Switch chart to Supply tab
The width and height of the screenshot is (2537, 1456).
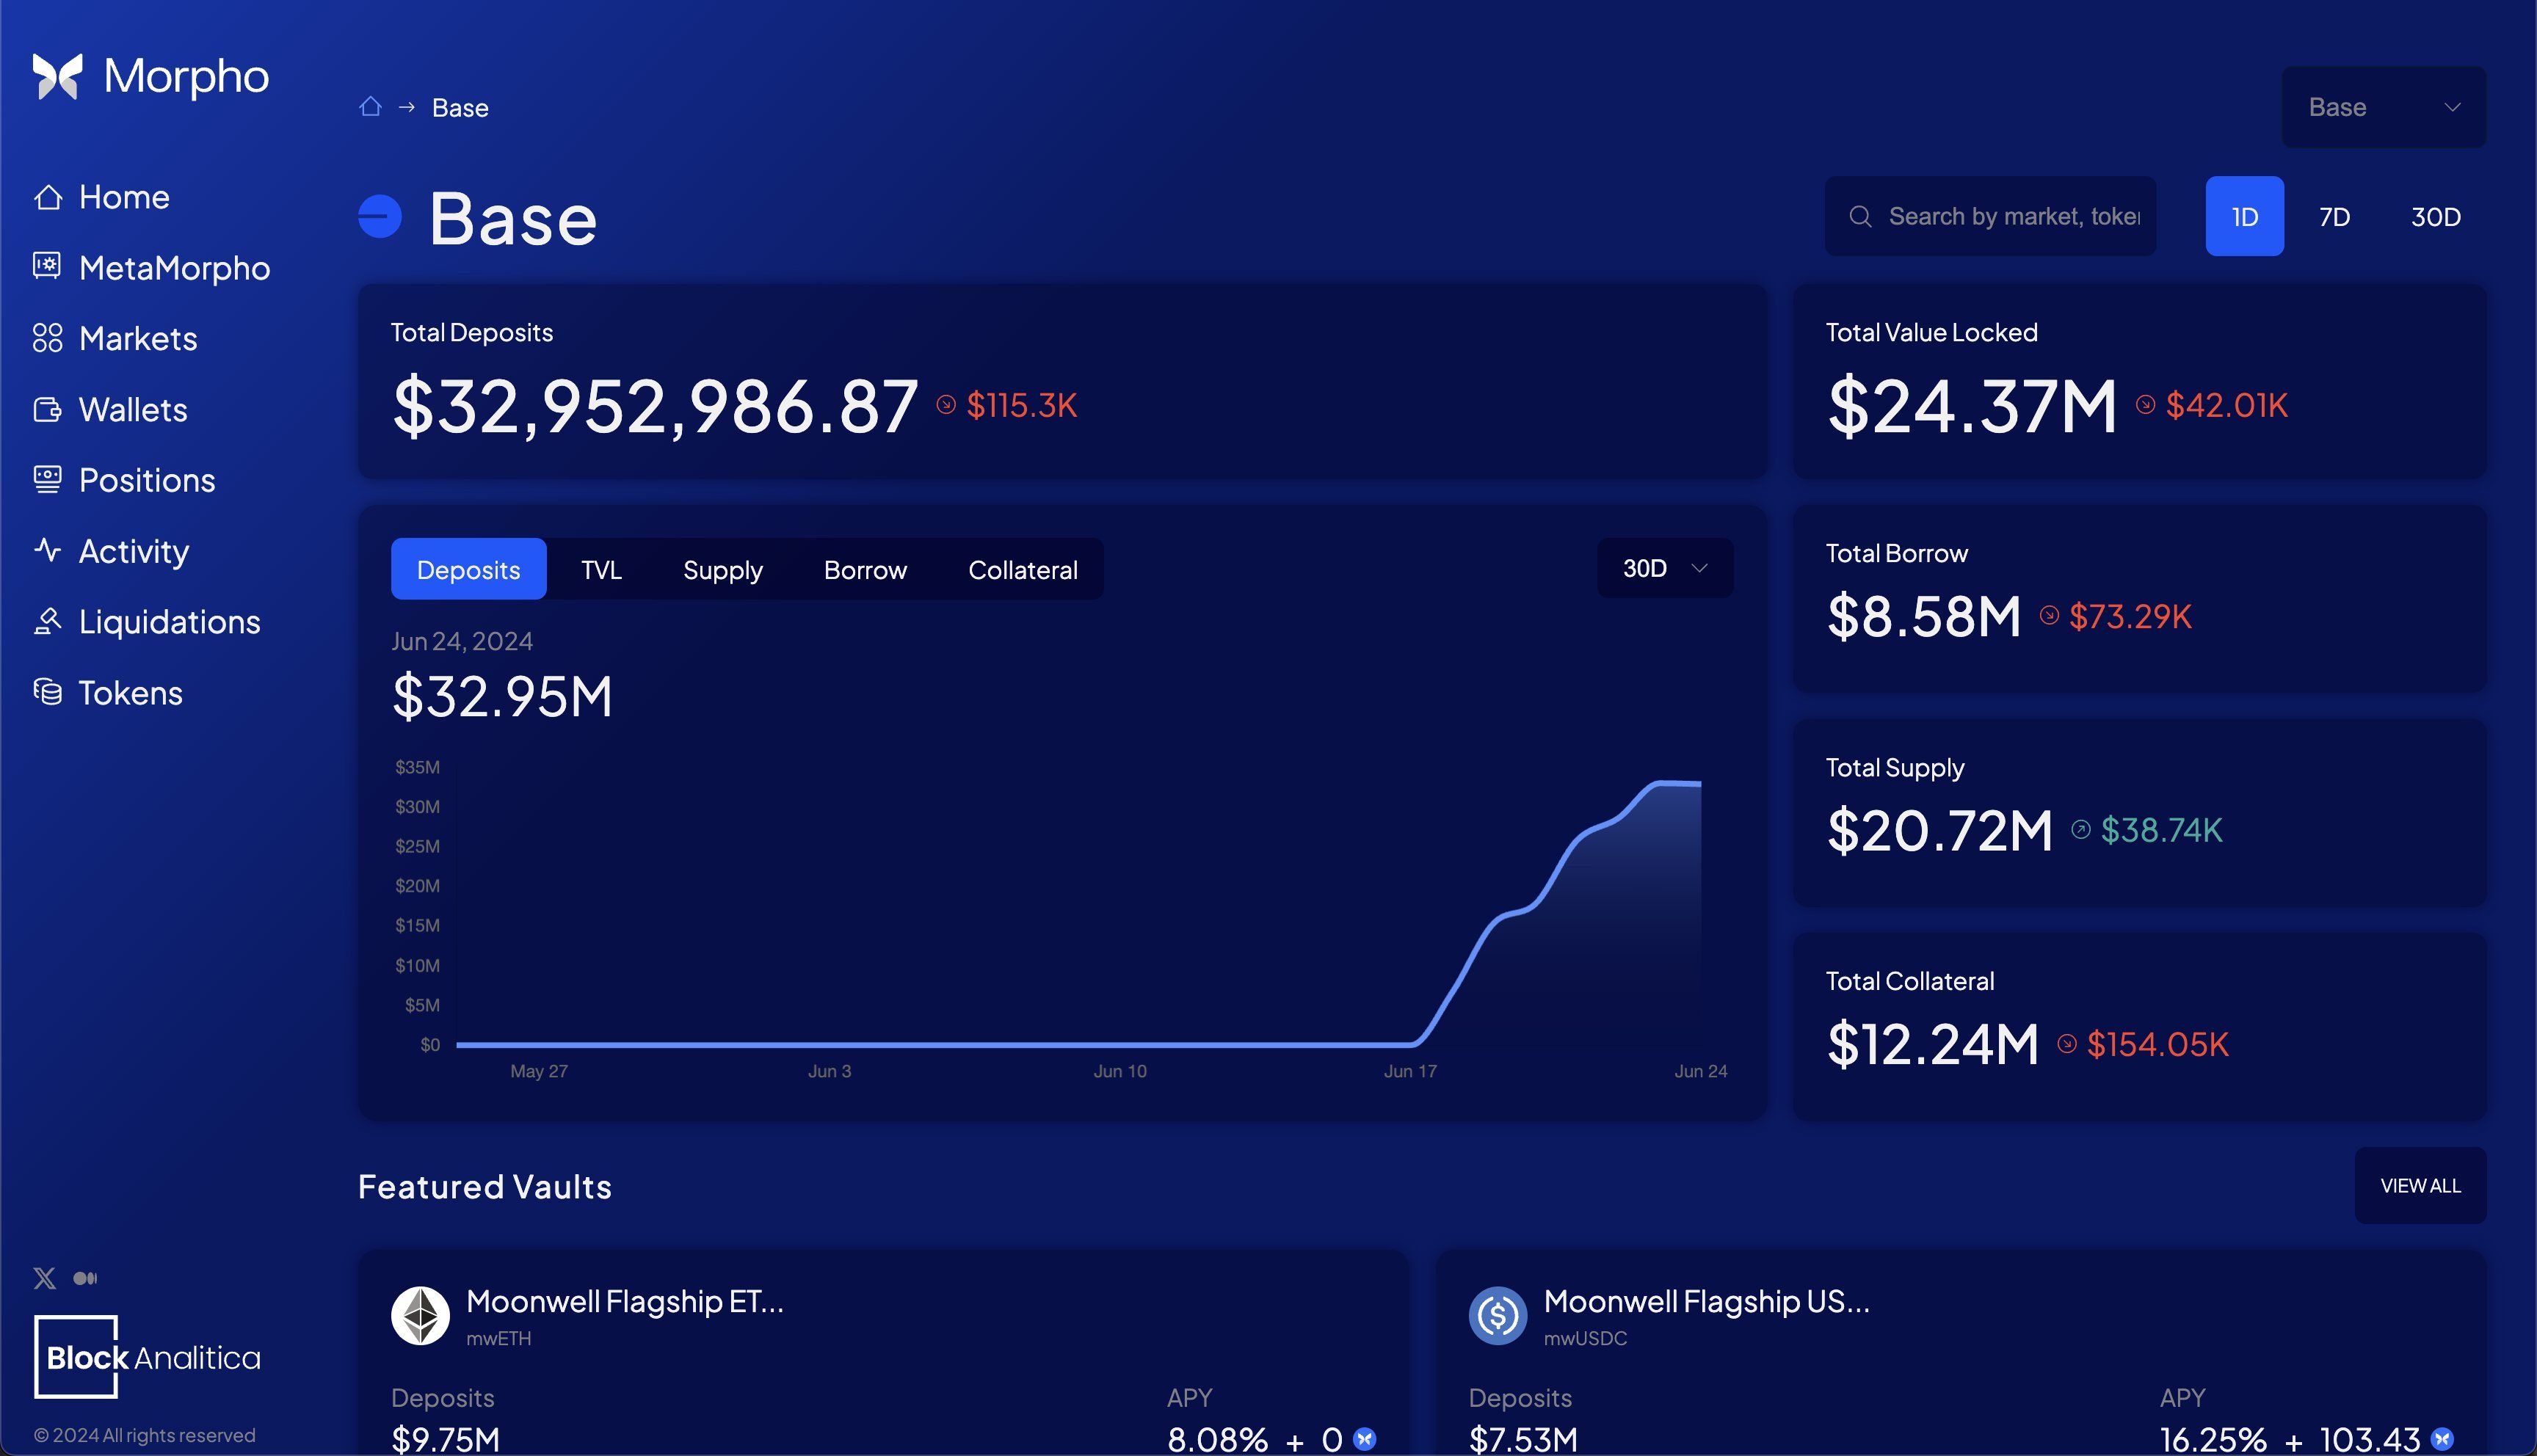[x=722, y=569]
